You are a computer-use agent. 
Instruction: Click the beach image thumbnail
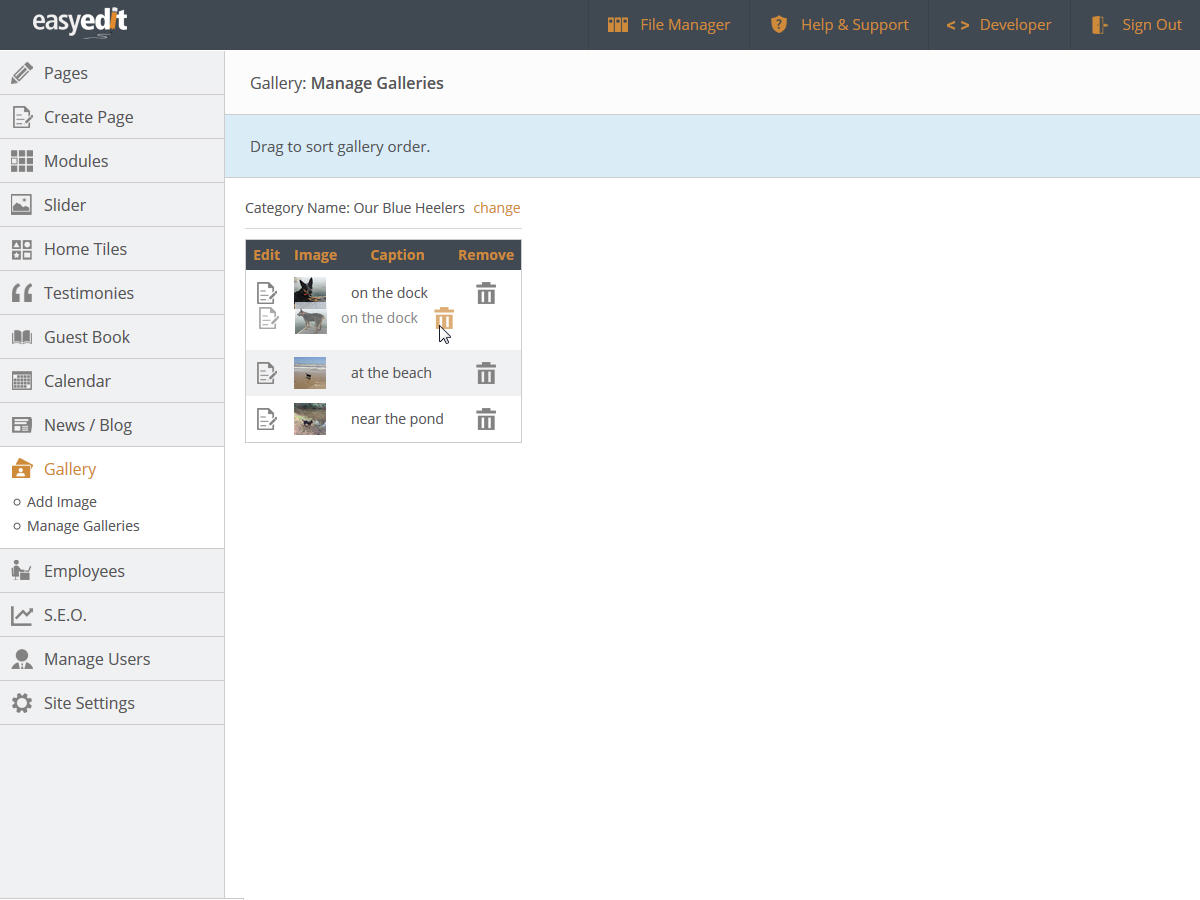coord(310,373)
